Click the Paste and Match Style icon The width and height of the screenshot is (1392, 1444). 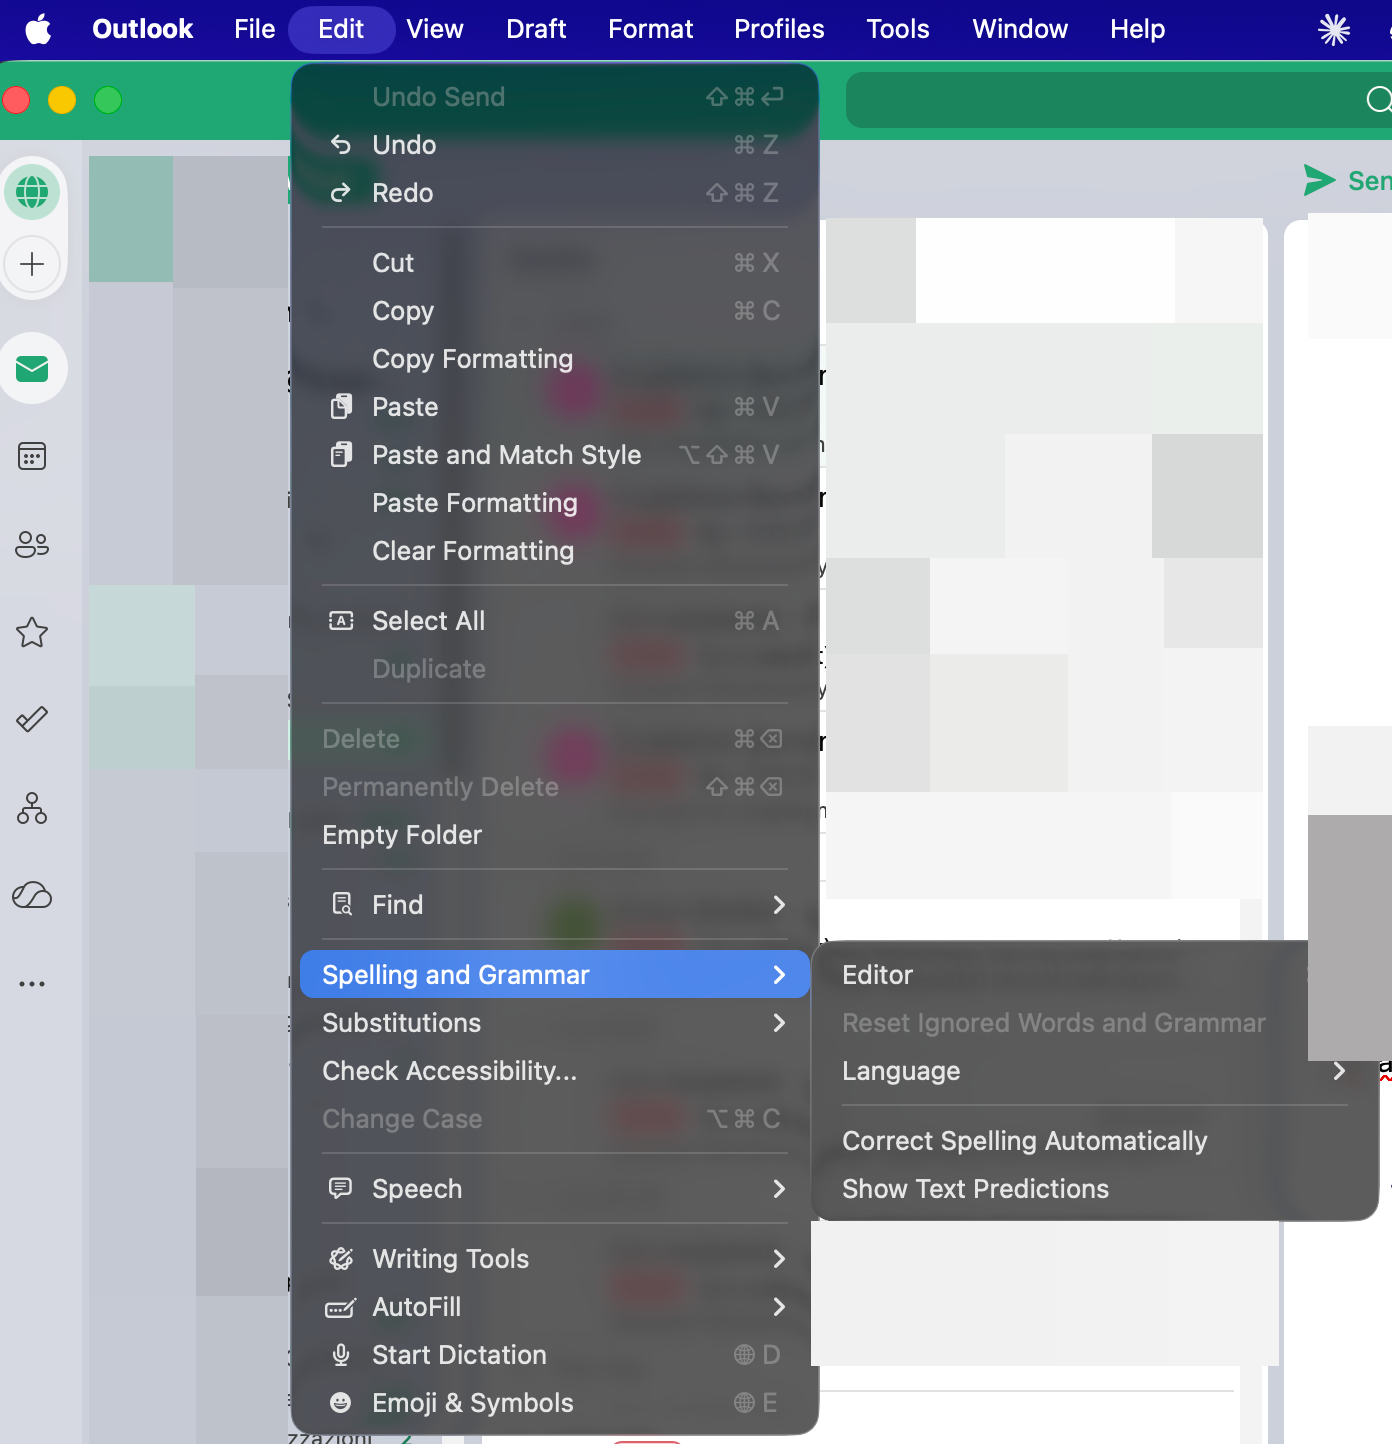coord(341,455)
